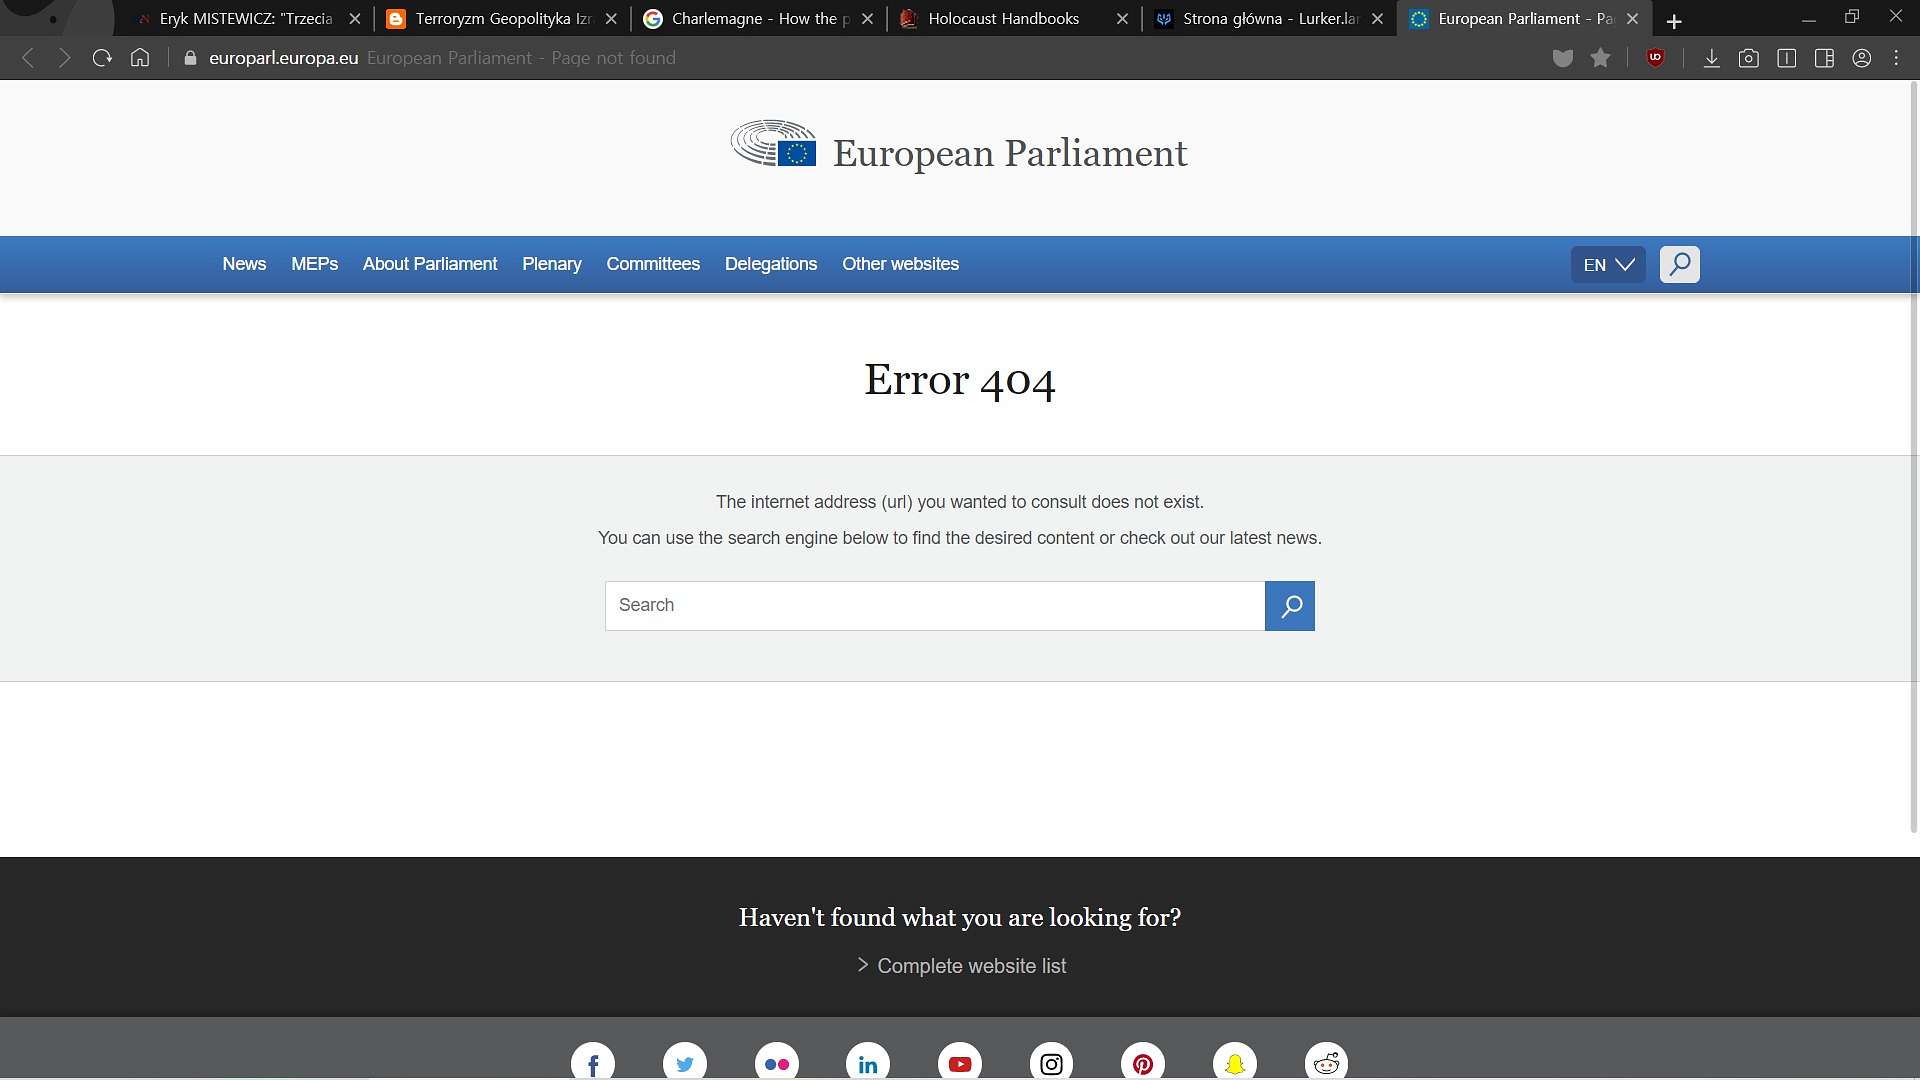Open the Committees menu
Image resolution: width=1920 pixels, height=1080 pixels.
653,264
